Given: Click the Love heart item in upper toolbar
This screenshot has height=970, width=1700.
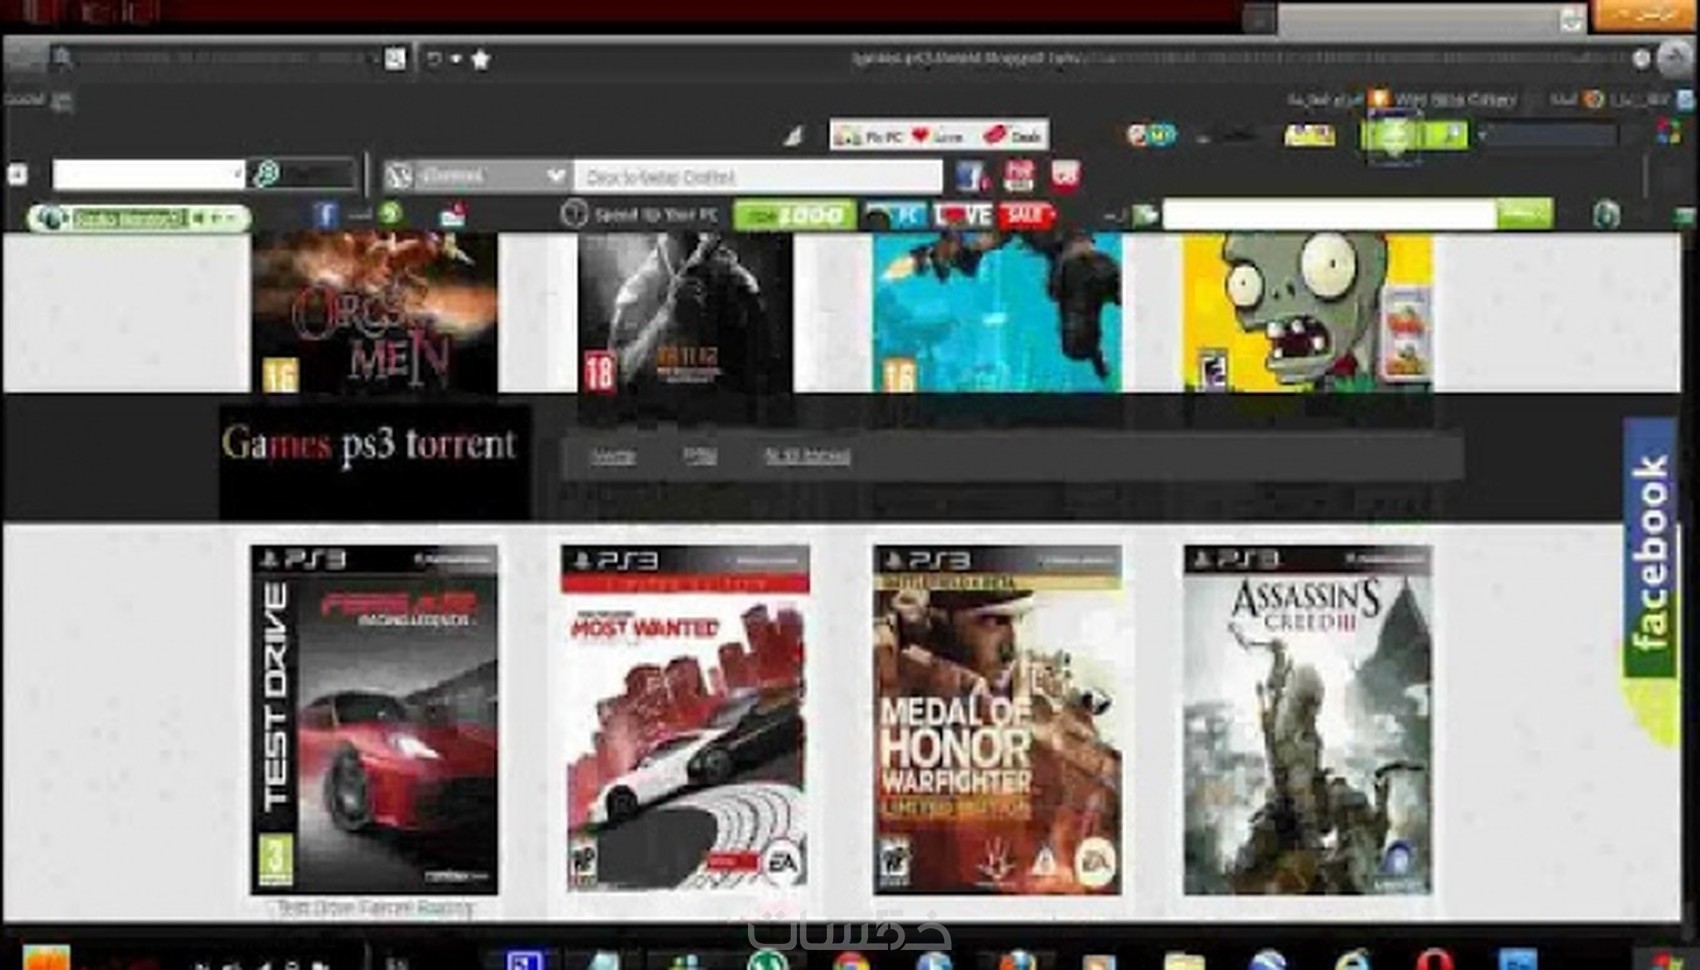Looking at the screenshot, I should pos(938,135).
